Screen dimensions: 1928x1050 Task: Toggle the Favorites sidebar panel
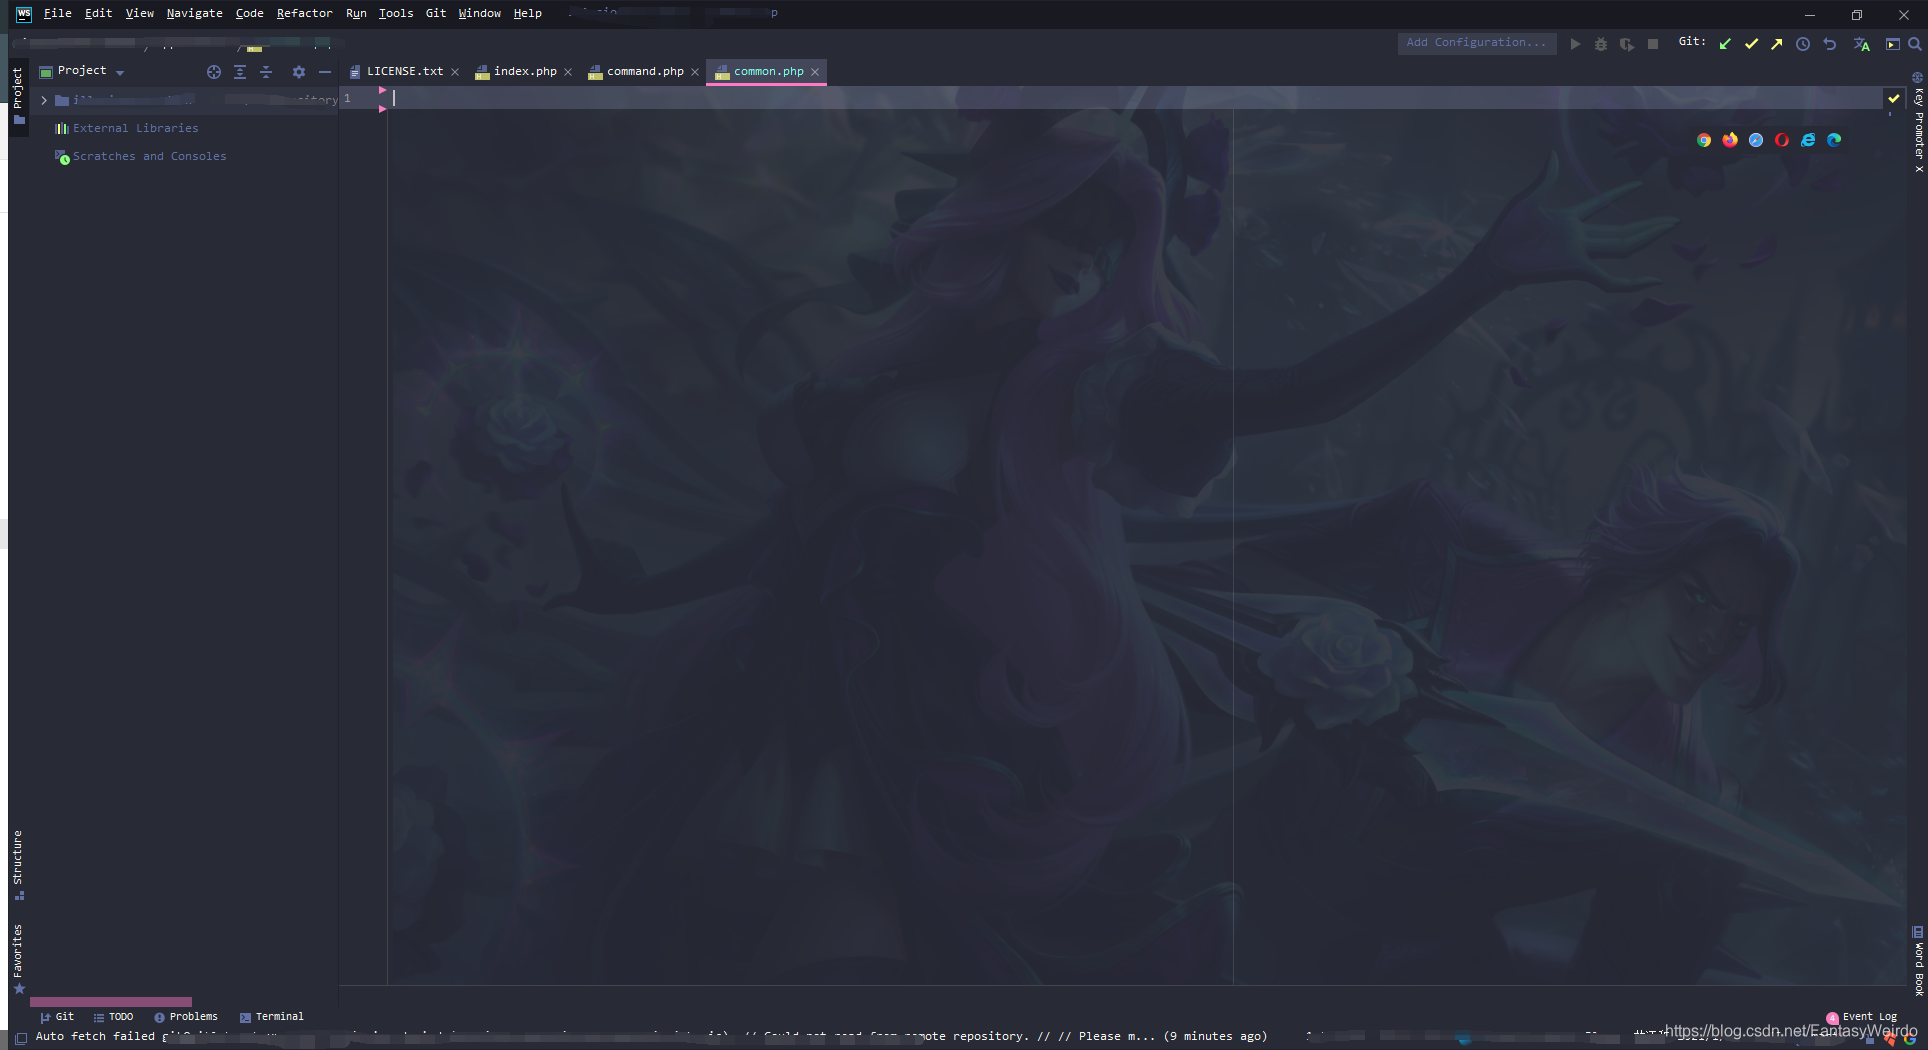[18, 958]
